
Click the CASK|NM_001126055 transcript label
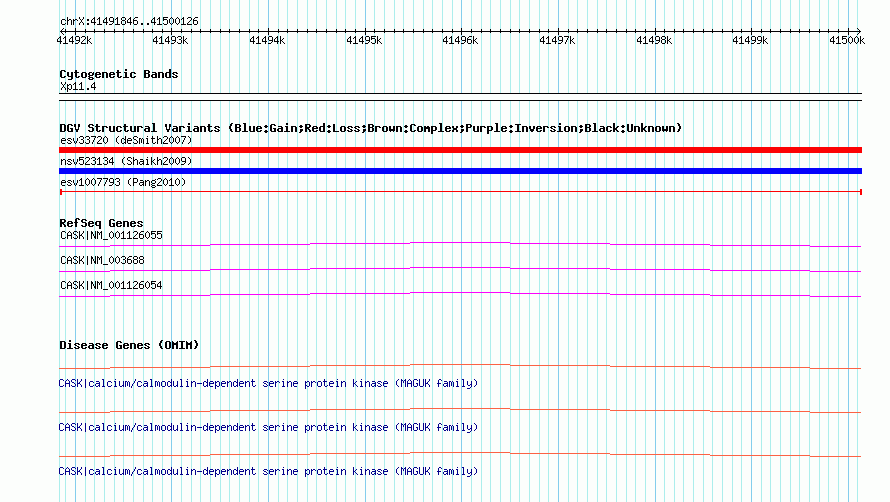(111, 235)
